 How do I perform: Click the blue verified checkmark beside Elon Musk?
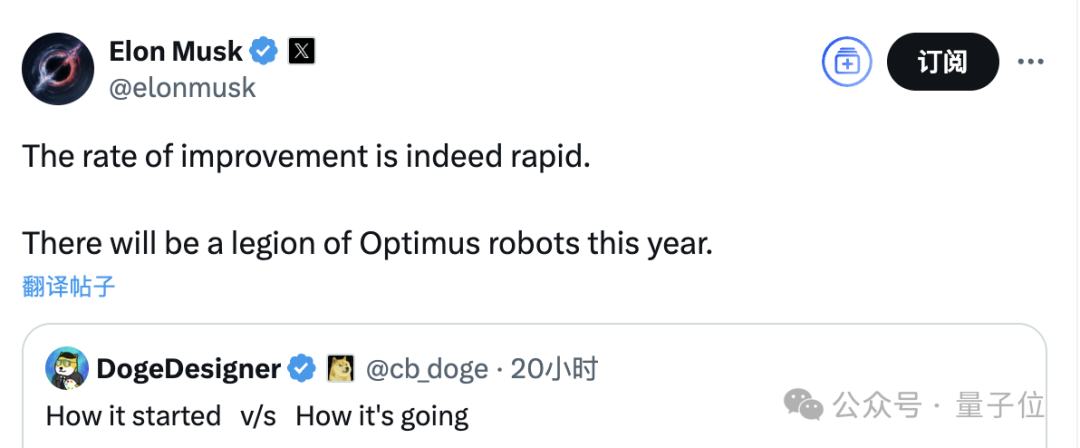(263, 51)
